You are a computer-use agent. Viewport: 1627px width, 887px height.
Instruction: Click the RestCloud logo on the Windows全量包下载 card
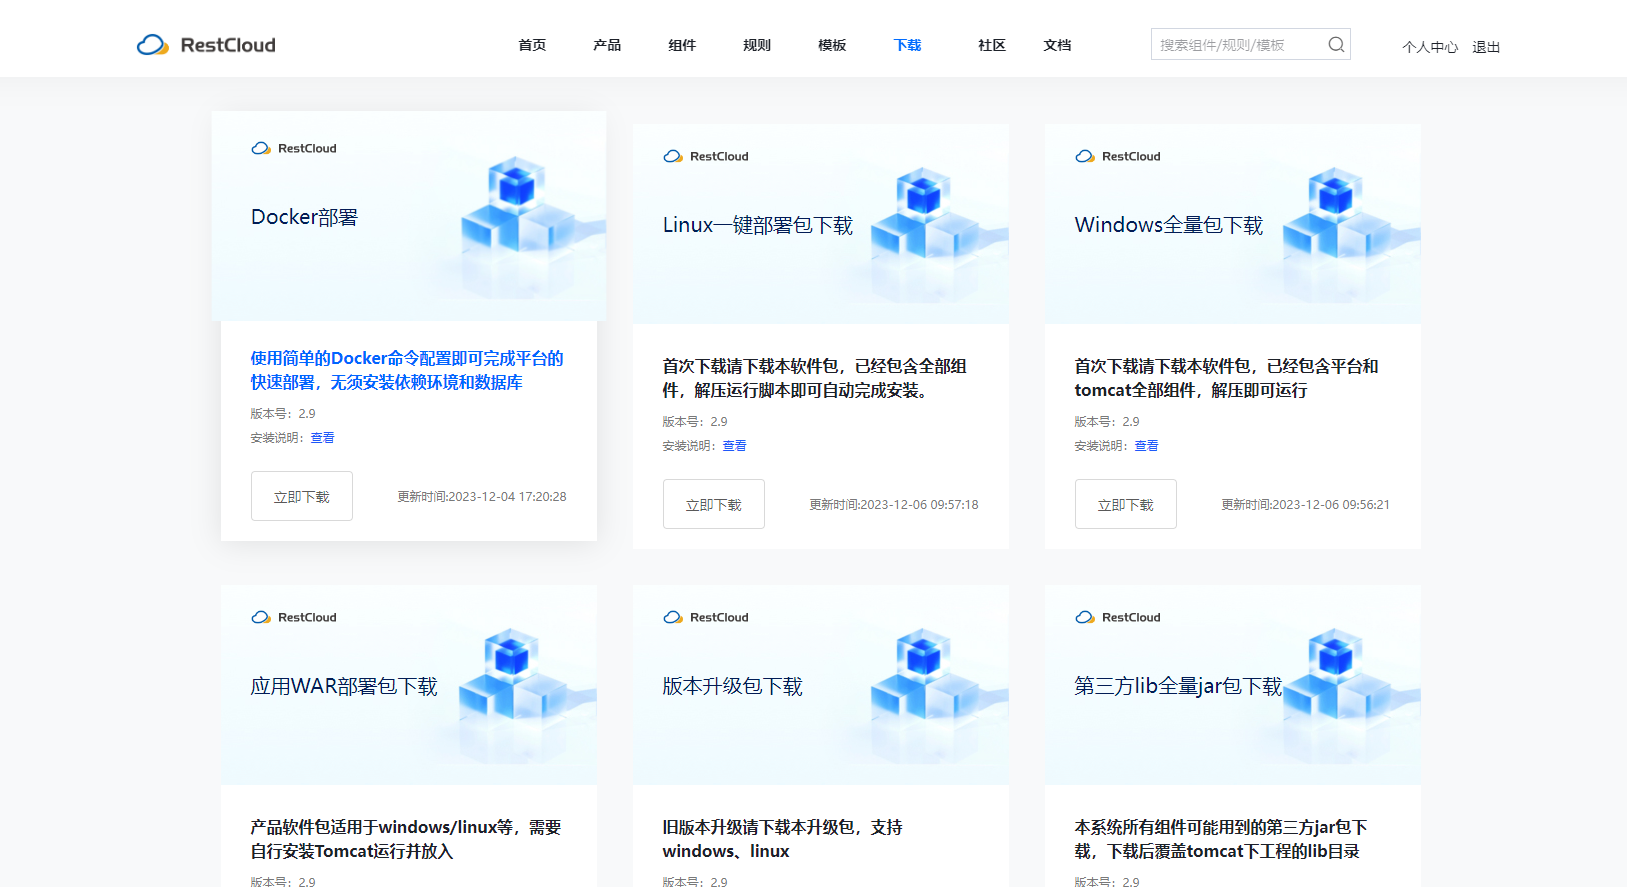(1118, 156)
